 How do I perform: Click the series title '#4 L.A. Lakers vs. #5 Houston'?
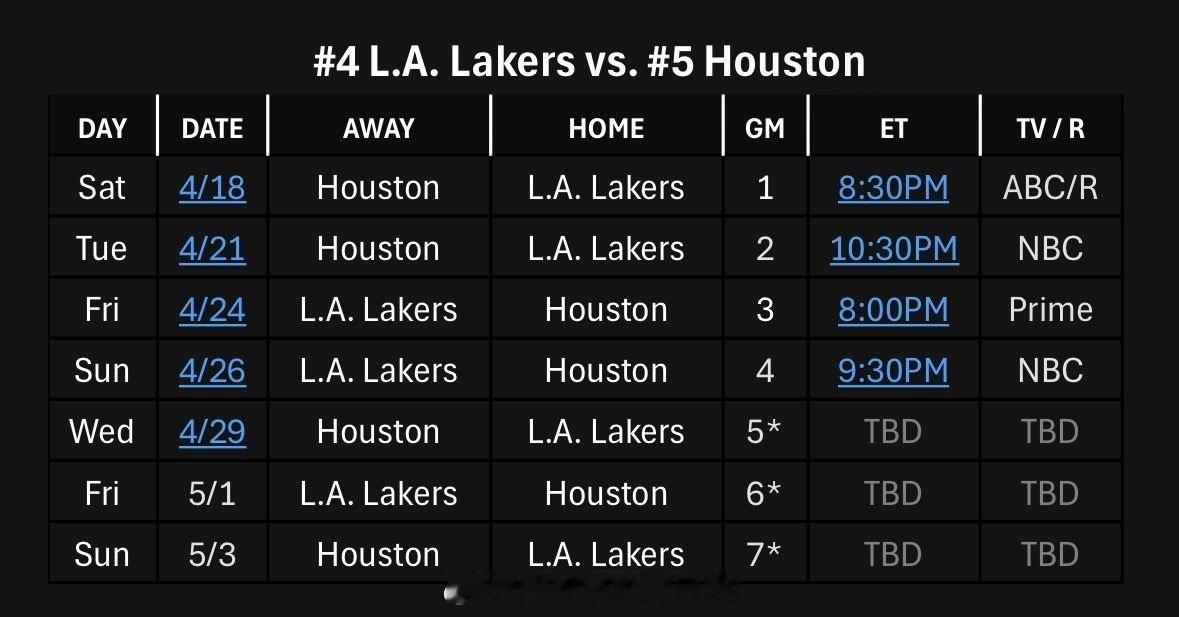pyautogui.click(x=589, y=62)
